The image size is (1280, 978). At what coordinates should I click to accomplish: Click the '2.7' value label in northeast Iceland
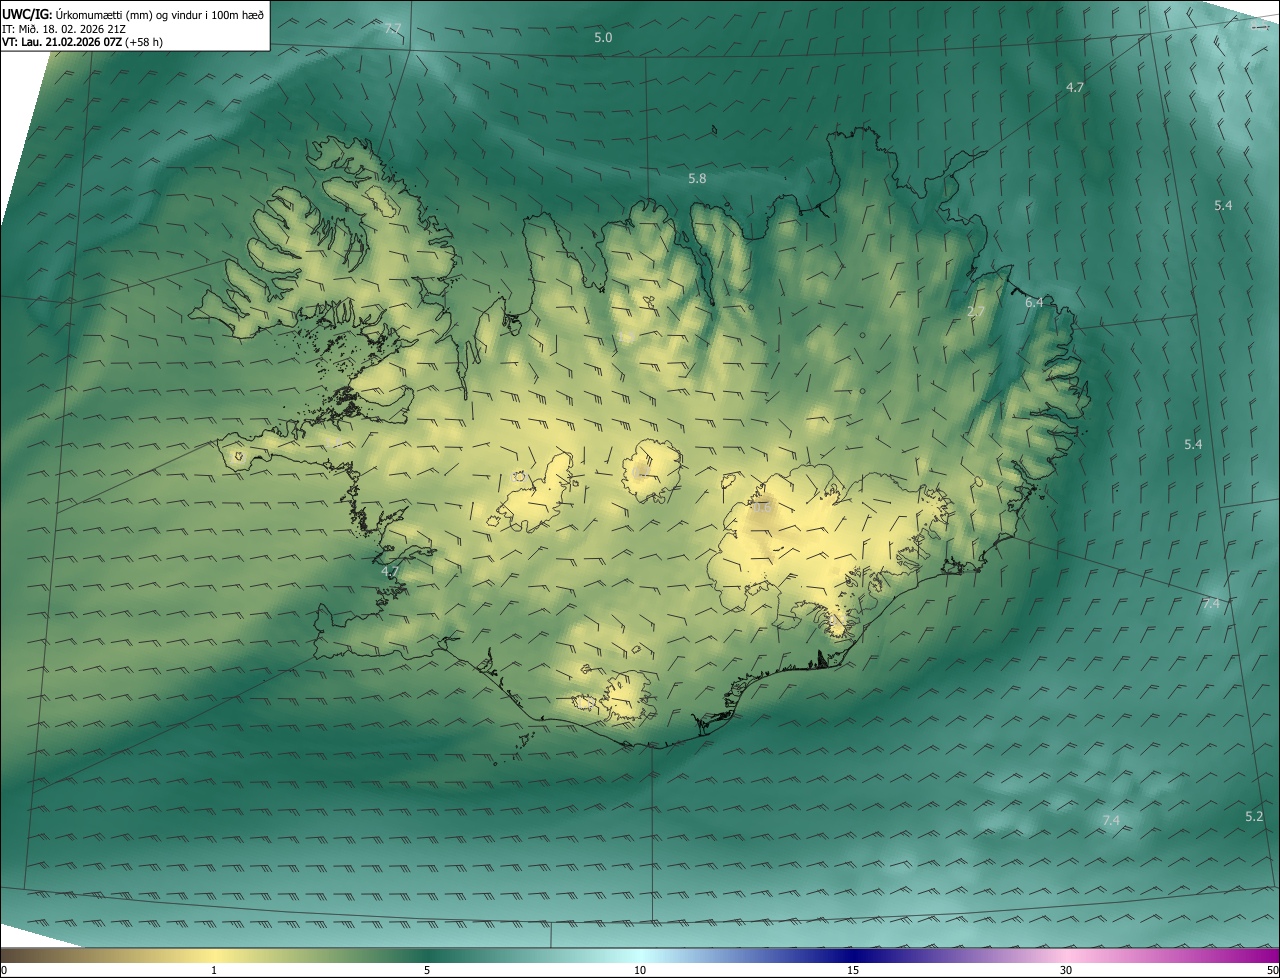tap(976, 312)
